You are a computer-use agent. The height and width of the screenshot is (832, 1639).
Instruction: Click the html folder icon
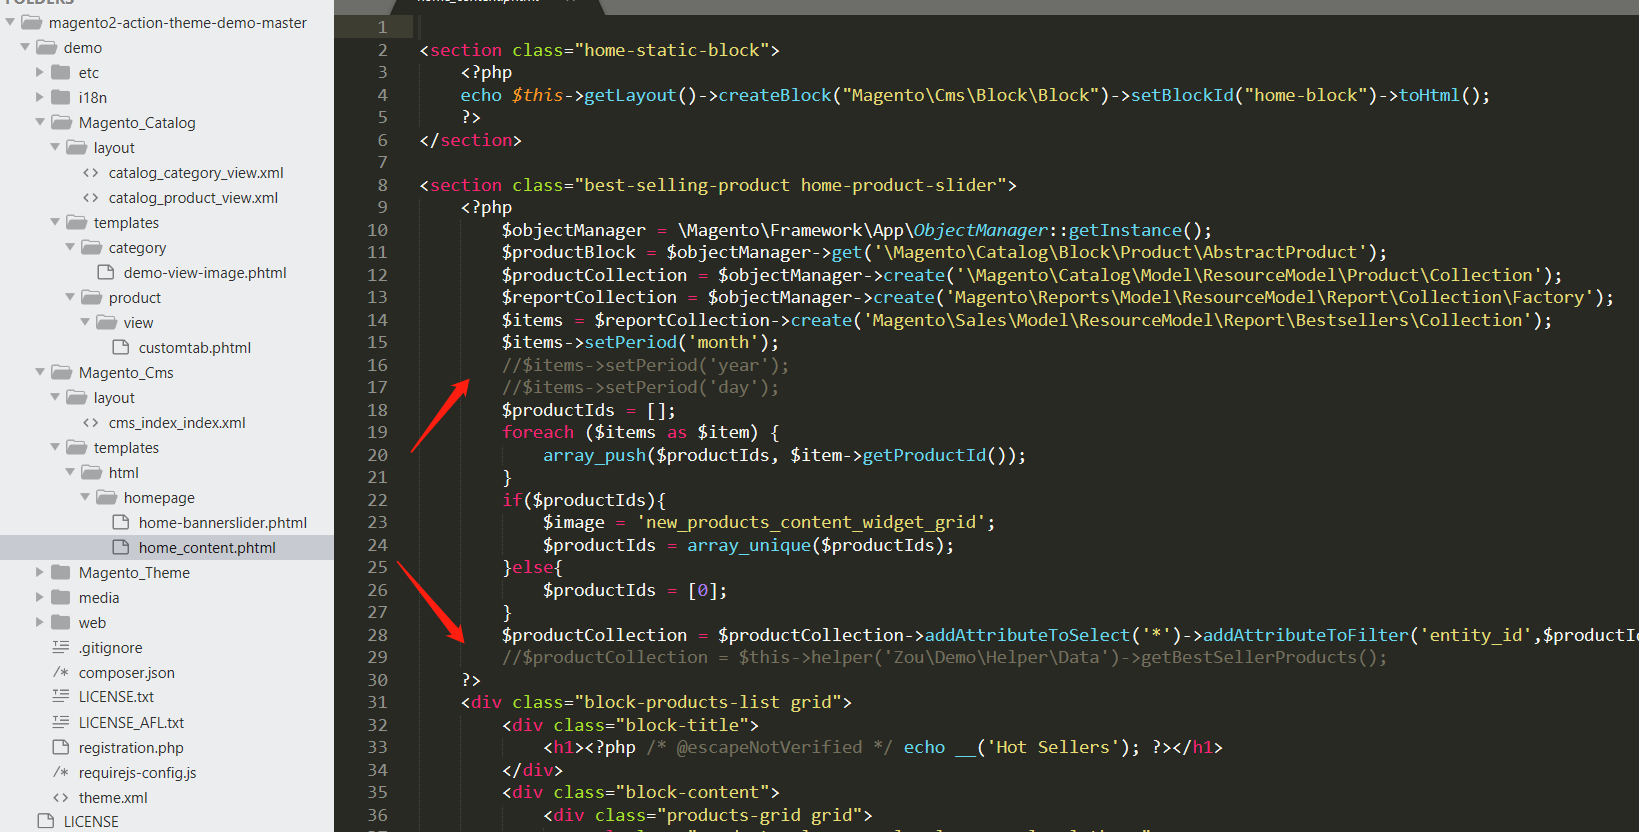[x=91, y=472]
